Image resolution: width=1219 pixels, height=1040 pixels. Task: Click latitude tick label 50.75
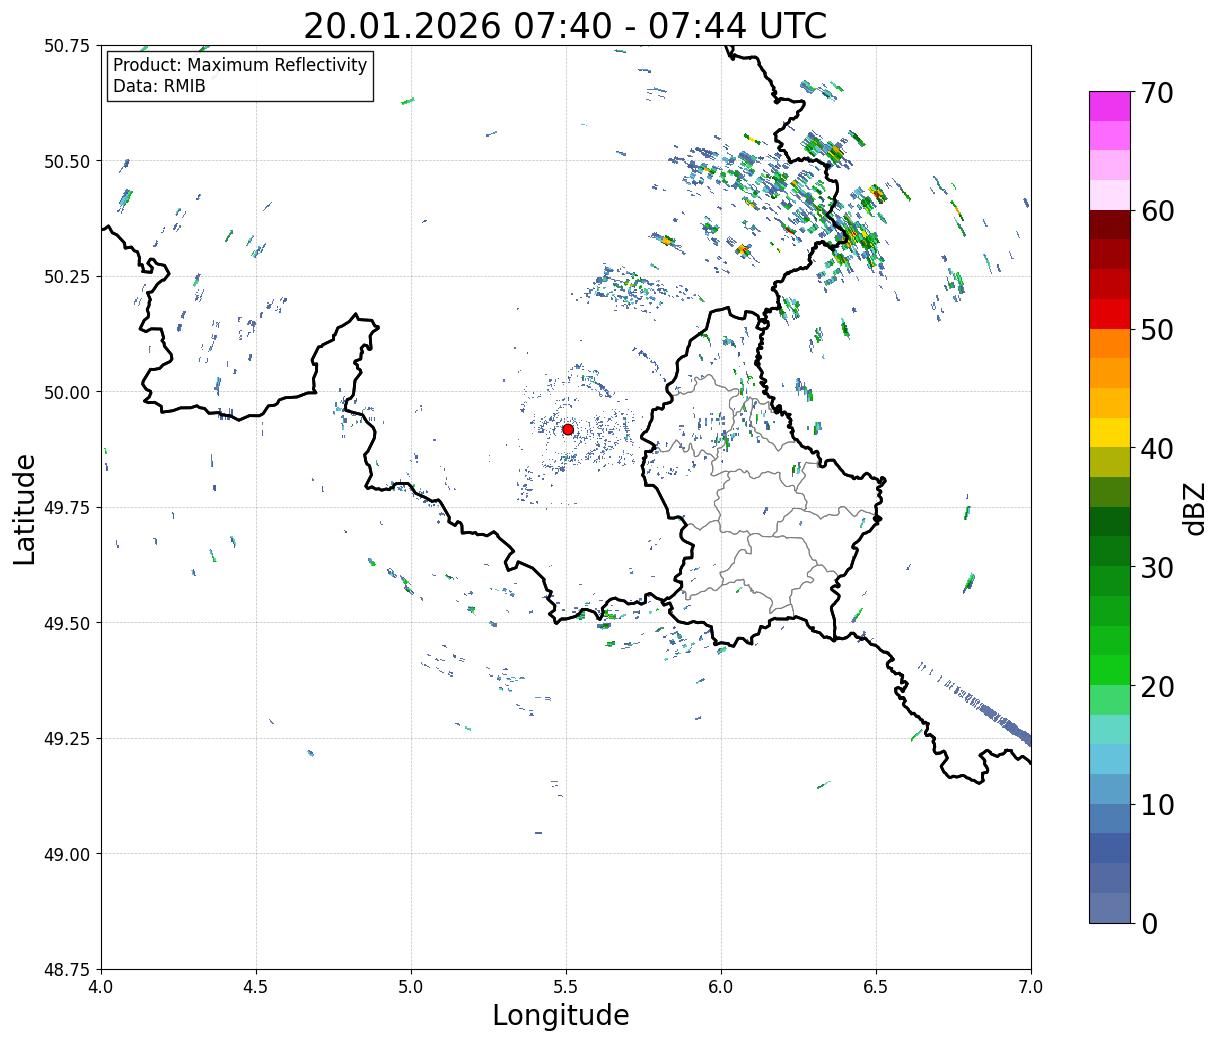67,46
